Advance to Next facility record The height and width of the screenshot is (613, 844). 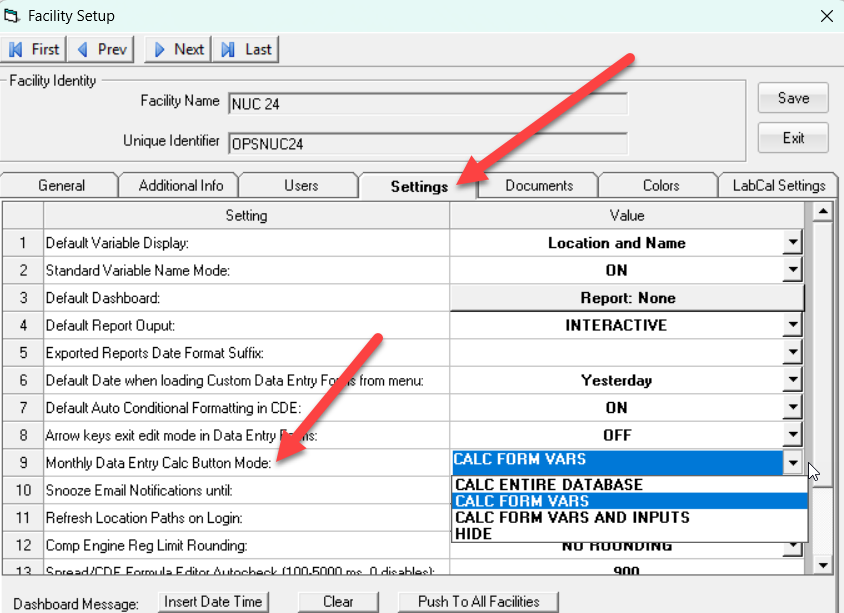[x=178, y=49]
